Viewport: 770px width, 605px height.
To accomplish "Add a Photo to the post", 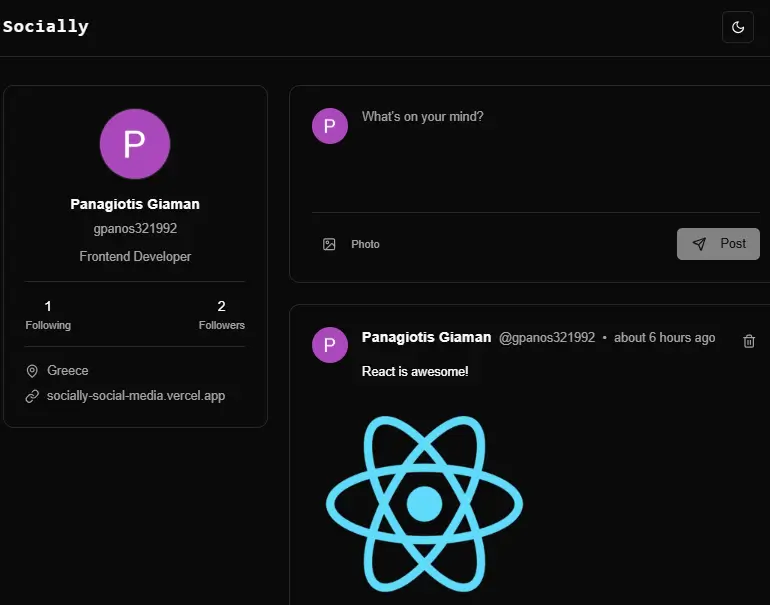I will click(351, 244).
